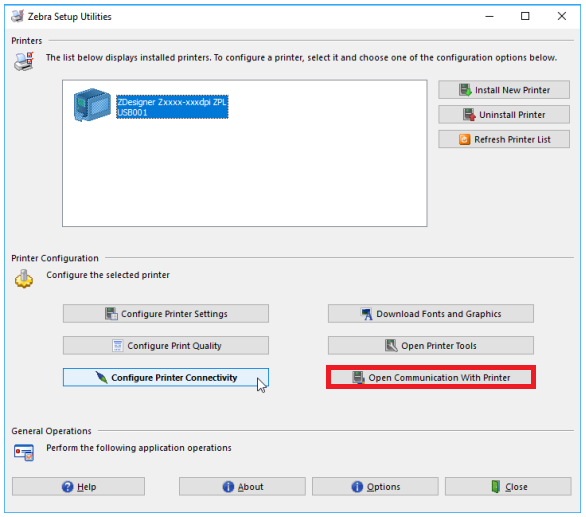Click the Printer Configuration gear icon
The height and width of the screenshot is (517, 586).
coord(24,279)
